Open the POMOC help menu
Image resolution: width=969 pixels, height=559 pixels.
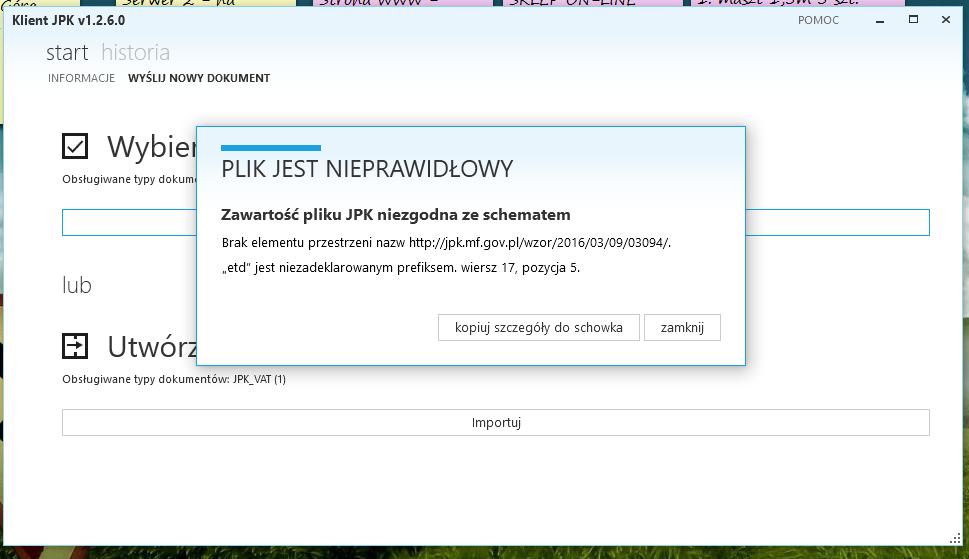point(818,20)
